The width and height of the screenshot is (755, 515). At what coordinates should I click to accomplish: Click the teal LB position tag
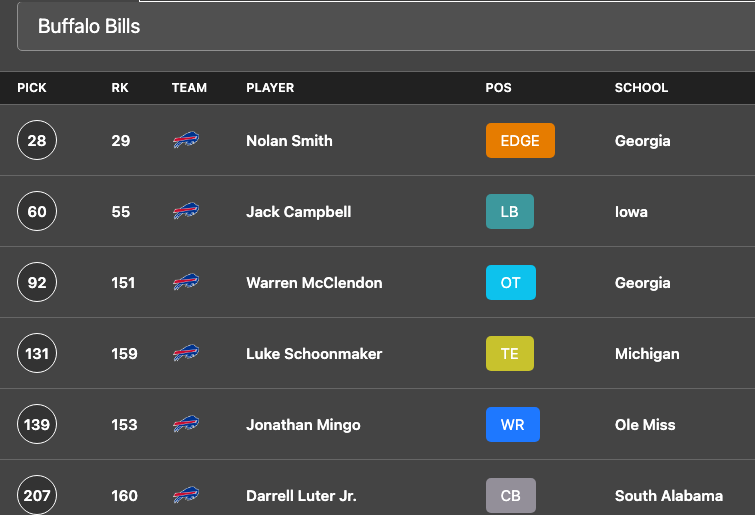point(510,211)
